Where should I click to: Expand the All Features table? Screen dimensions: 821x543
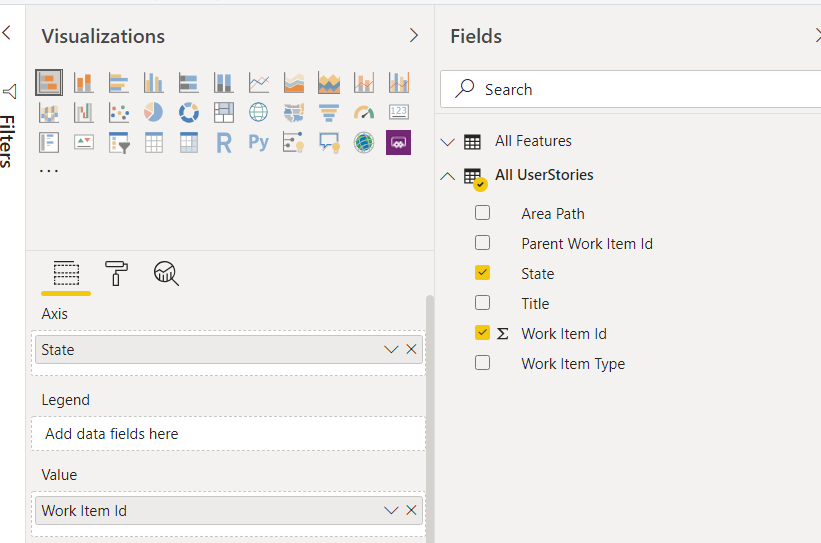pyautogui.click(x=448, y=142)
